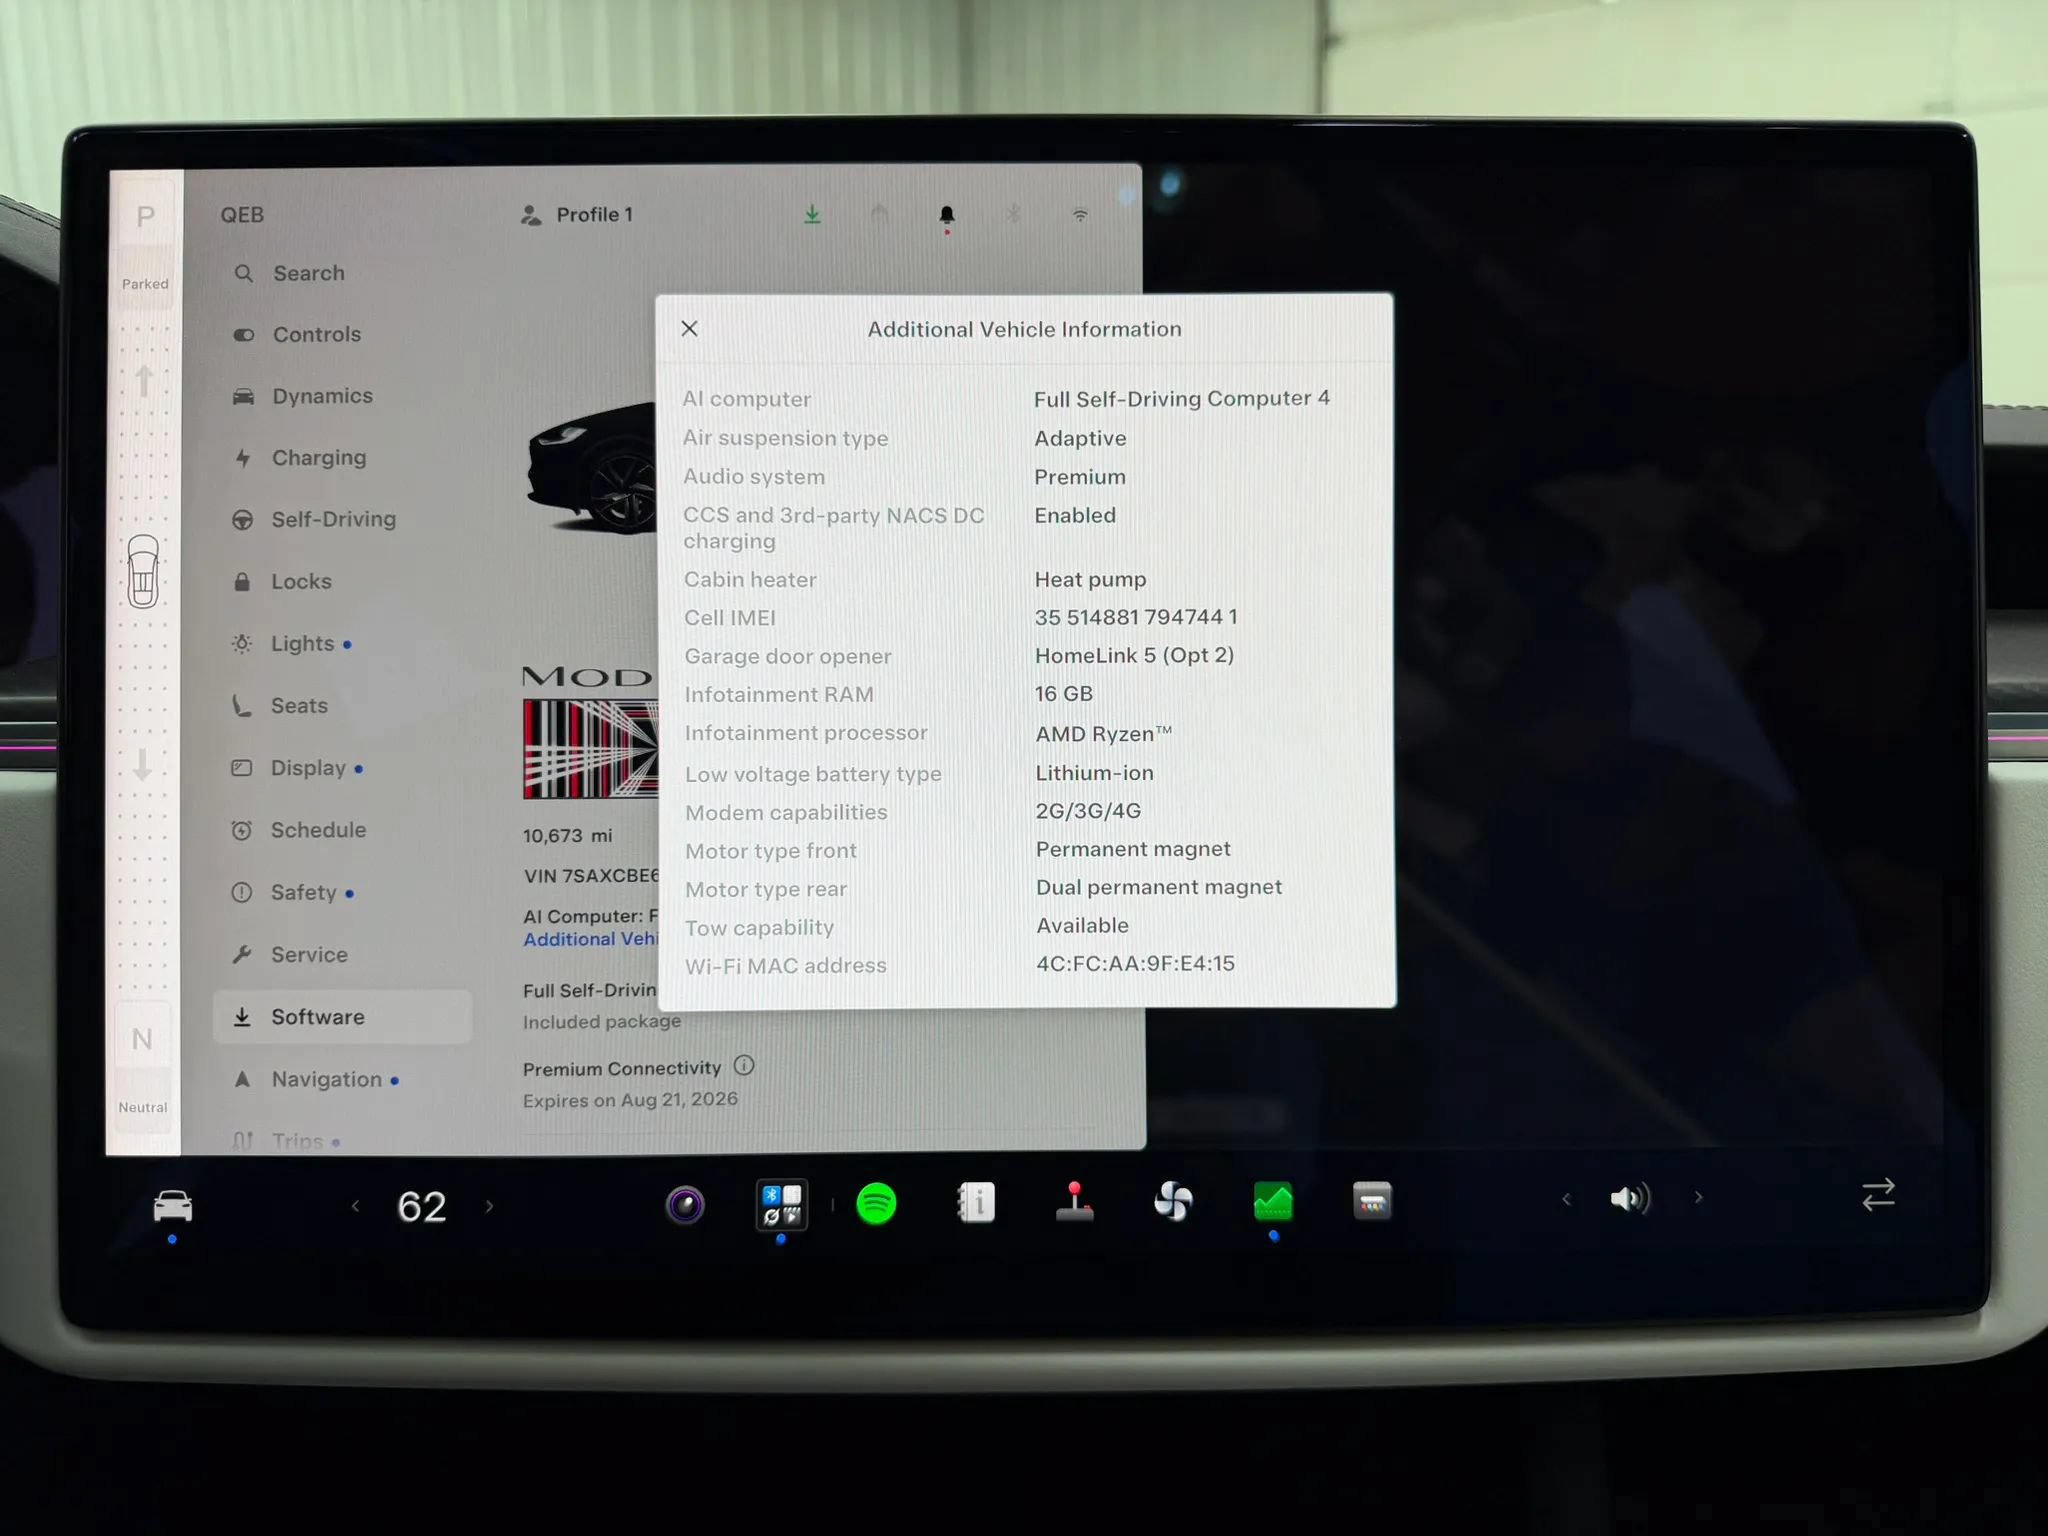
Task: Tap the 62 temperature setting
Action: [421, 1207]
